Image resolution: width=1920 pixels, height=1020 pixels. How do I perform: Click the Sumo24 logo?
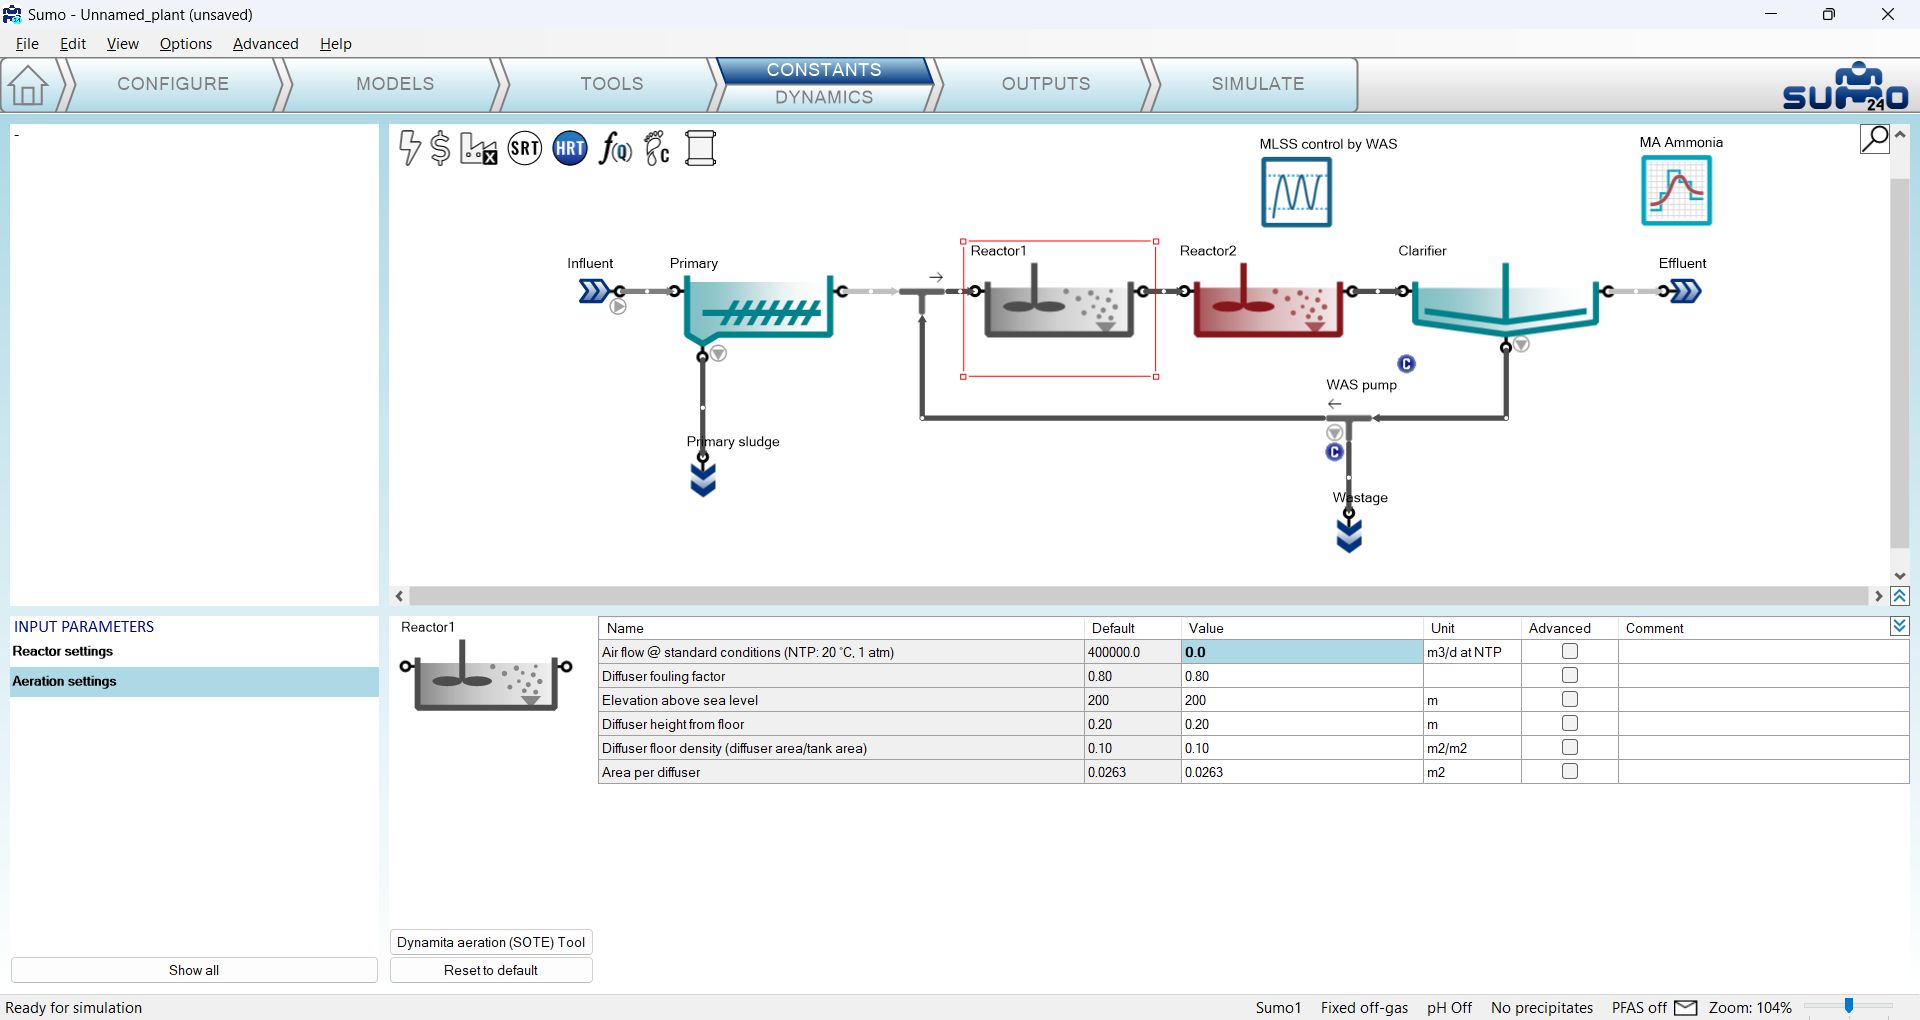(1845, 87)
